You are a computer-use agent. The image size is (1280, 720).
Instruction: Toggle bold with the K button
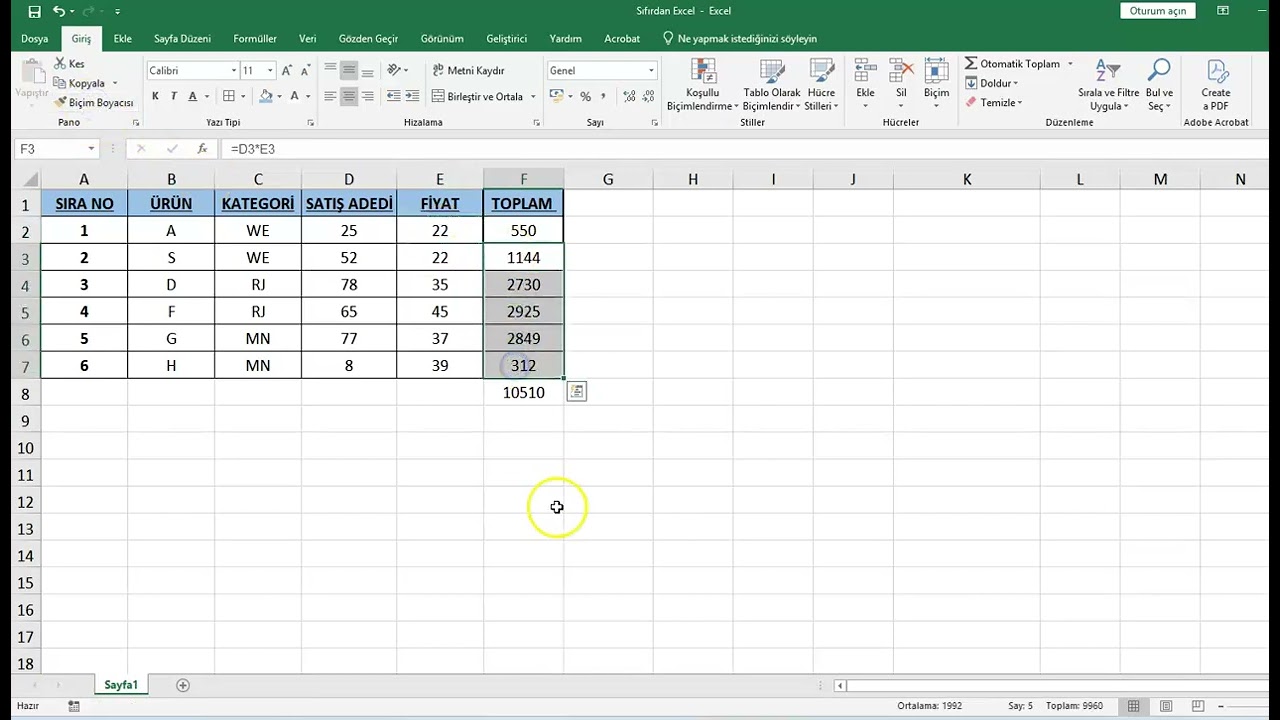(155, 96)
